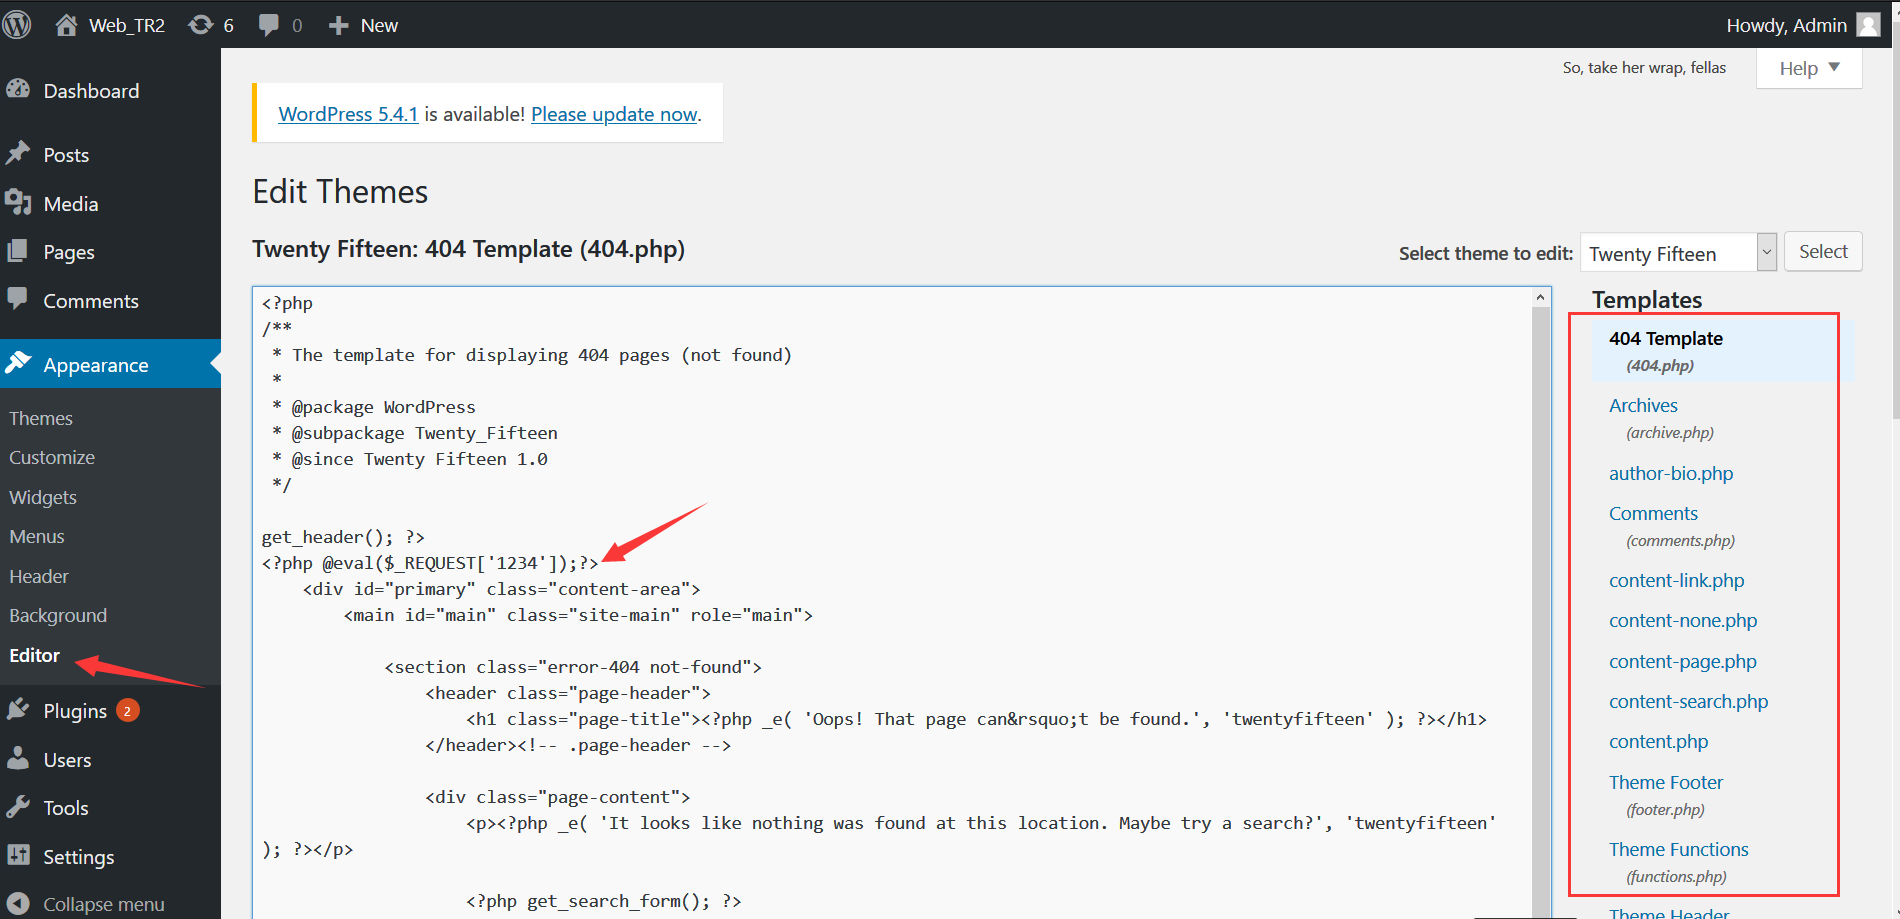
Task: Click the Plugins update badge showing 2
Action: (127, 710)
